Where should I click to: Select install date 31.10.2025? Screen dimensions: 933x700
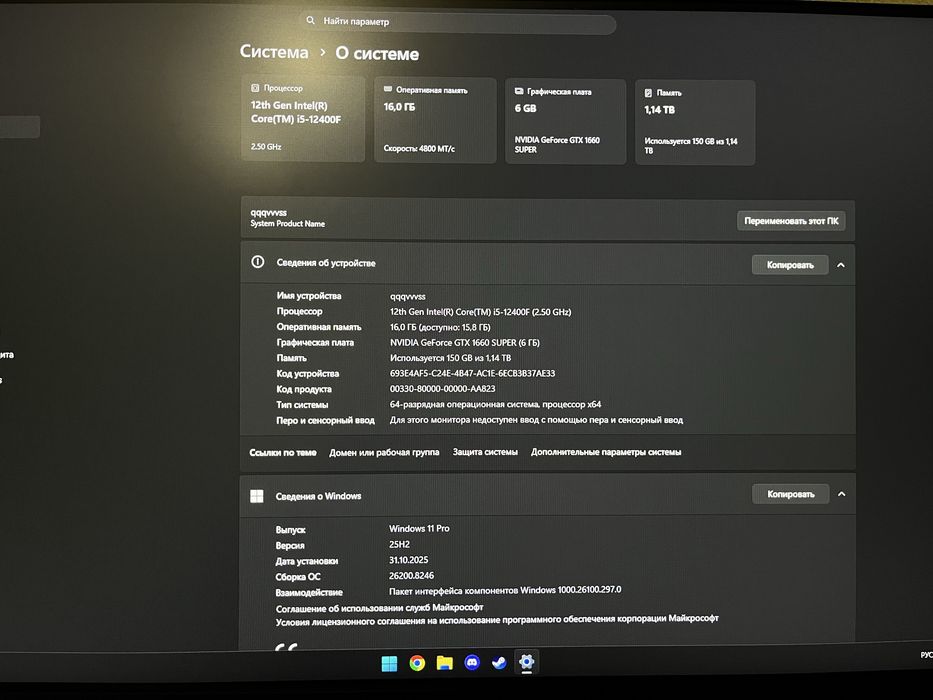[409, 560]
